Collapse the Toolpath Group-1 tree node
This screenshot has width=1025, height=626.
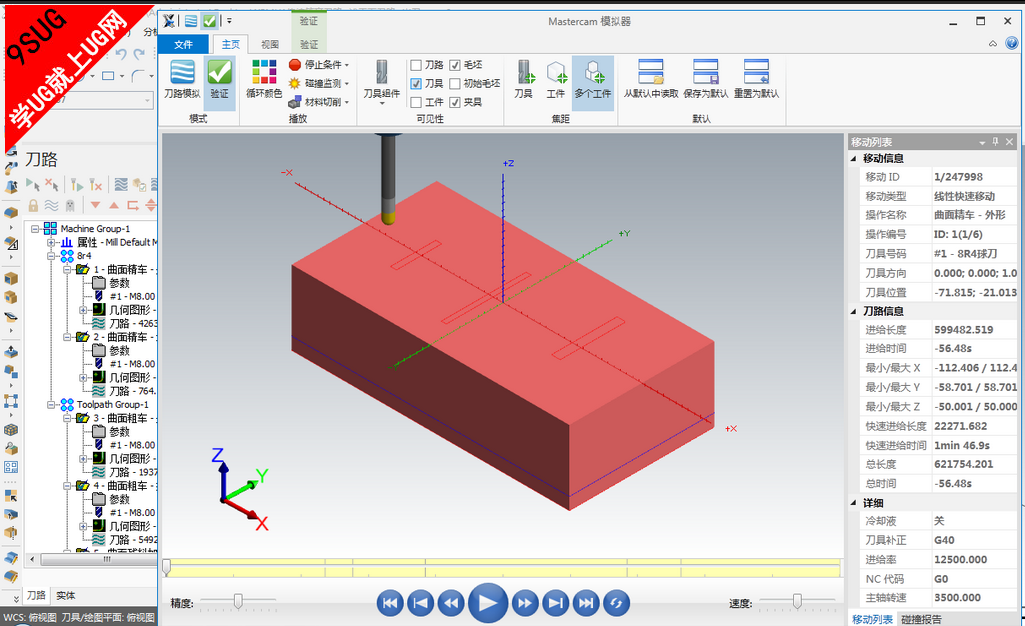(x=51, y=404)
